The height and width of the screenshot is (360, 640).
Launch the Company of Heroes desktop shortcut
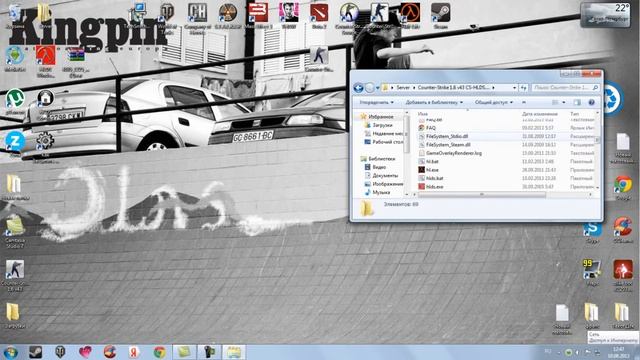(x=197, y=18)
